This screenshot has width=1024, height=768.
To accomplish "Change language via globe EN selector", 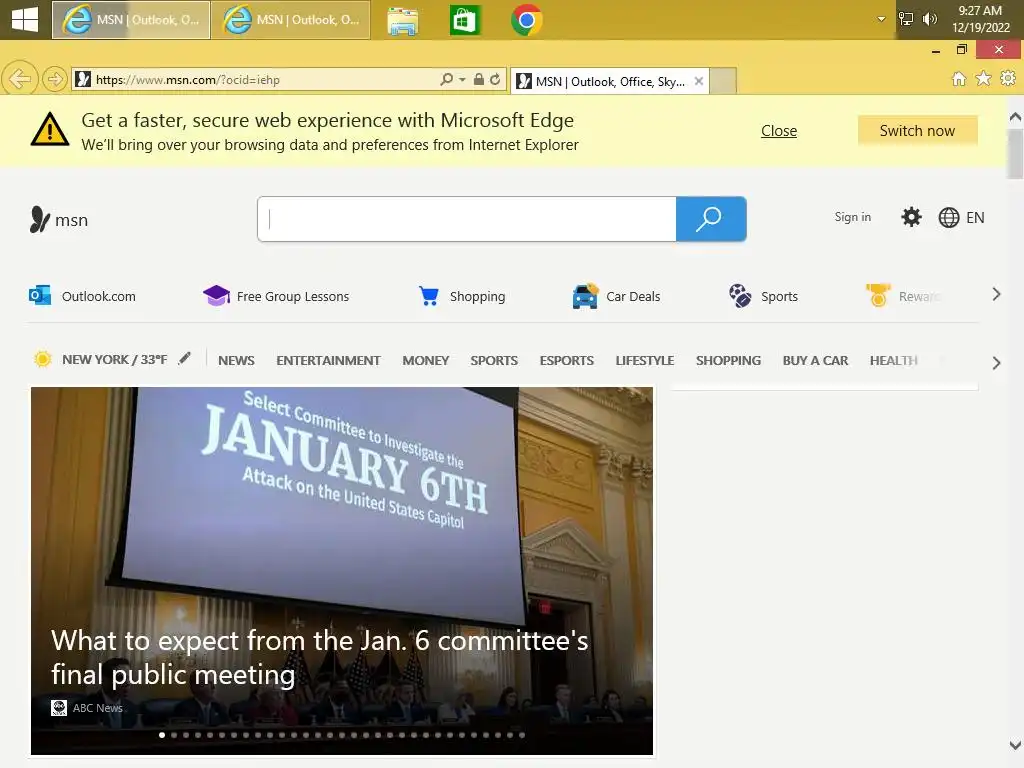I will (x=961, y=217).
